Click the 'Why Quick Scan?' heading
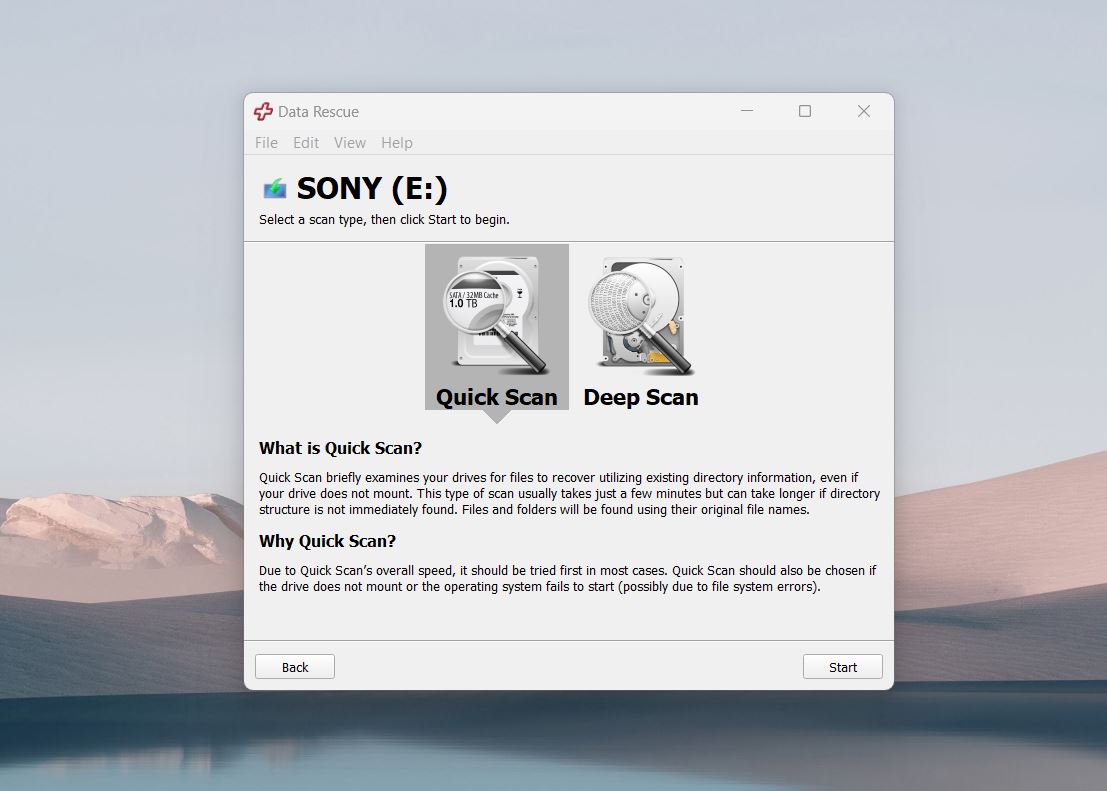 coord(327,541)
